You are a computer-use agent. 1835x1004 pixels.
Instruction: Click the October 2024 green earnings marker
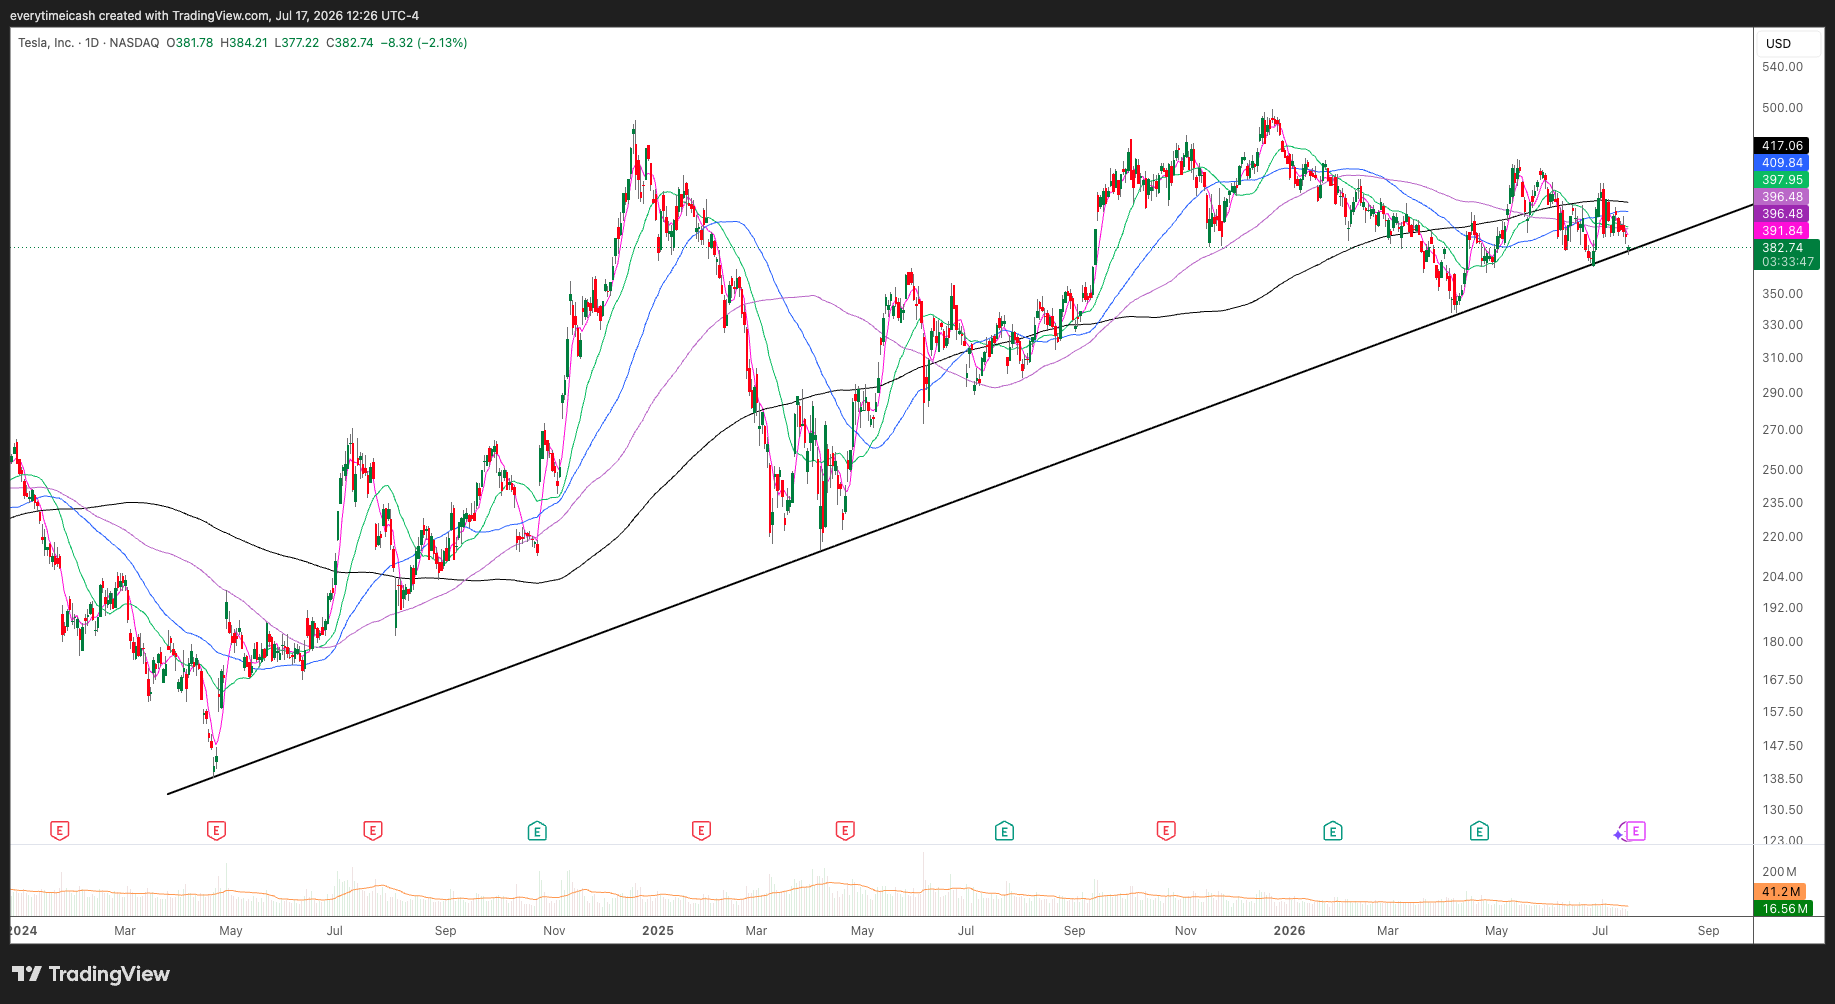pos(537,830)
